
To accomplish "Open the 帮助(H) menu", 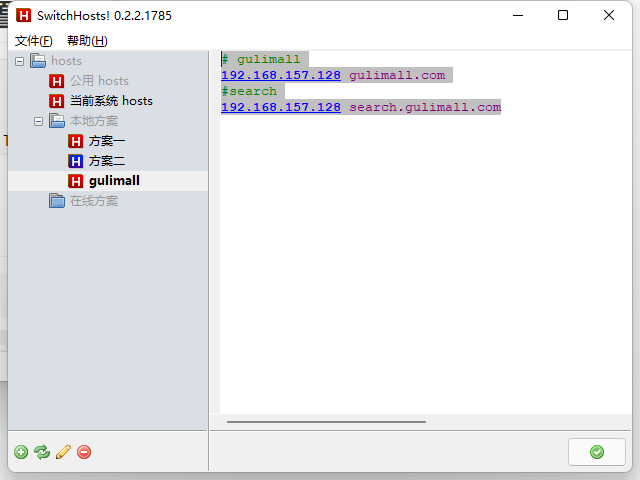I will tap(87, 41).
